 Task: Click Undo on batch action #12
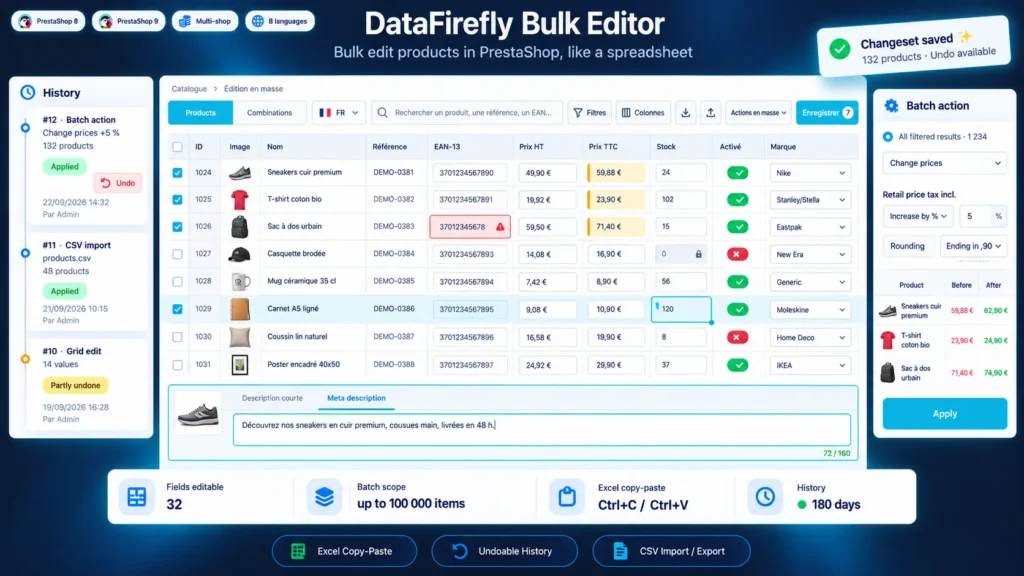pyautogui.click(x=118, y=183)
